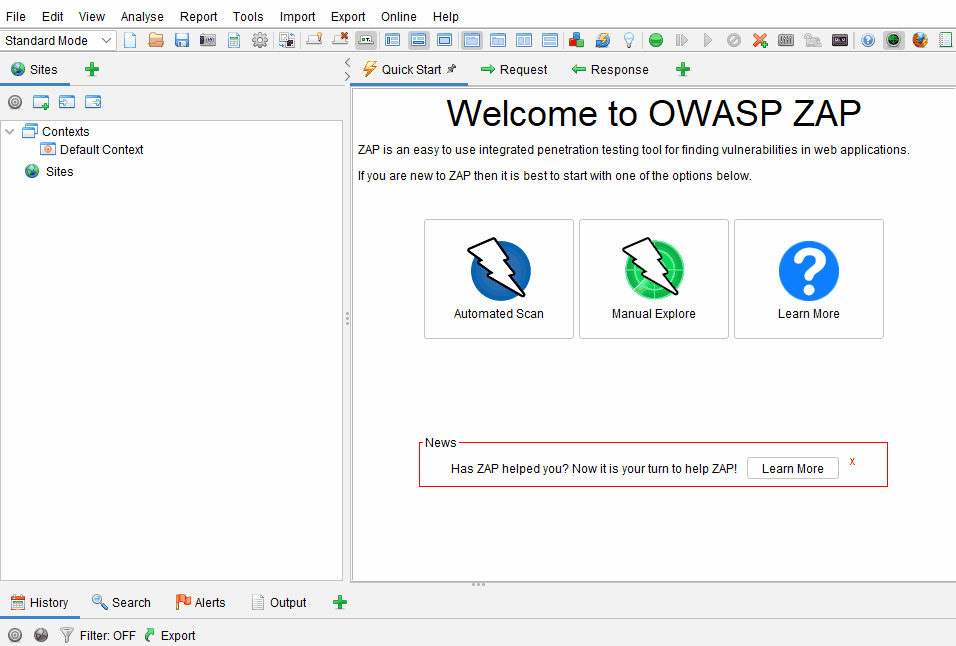Click Learn More button in News box

tap(792, 468)
